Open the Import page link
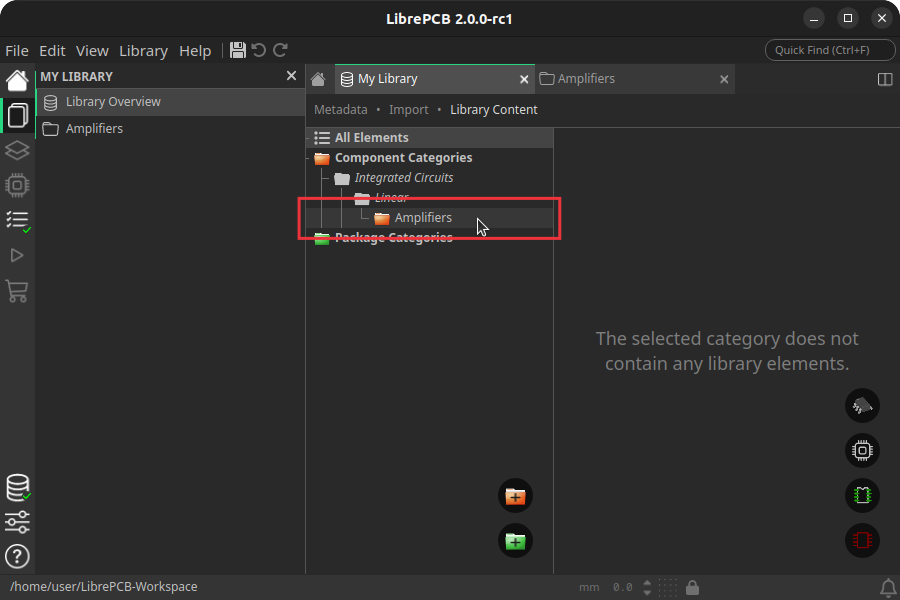The width and height of the screenshot is (900, 600). [x=409, y=109]
